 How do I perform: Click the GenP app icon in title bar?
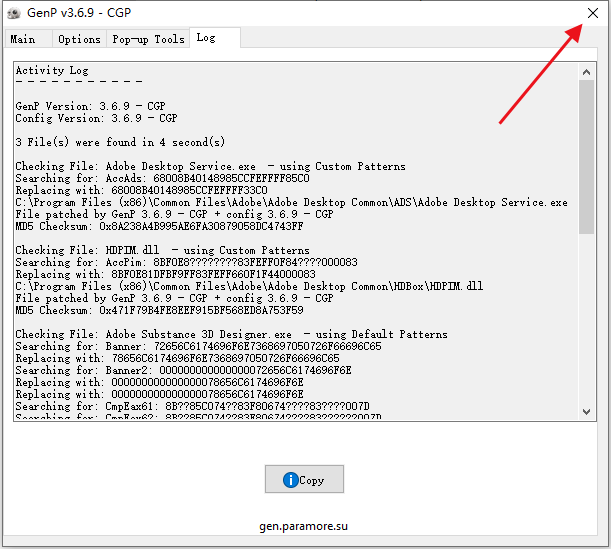(14, 13)
